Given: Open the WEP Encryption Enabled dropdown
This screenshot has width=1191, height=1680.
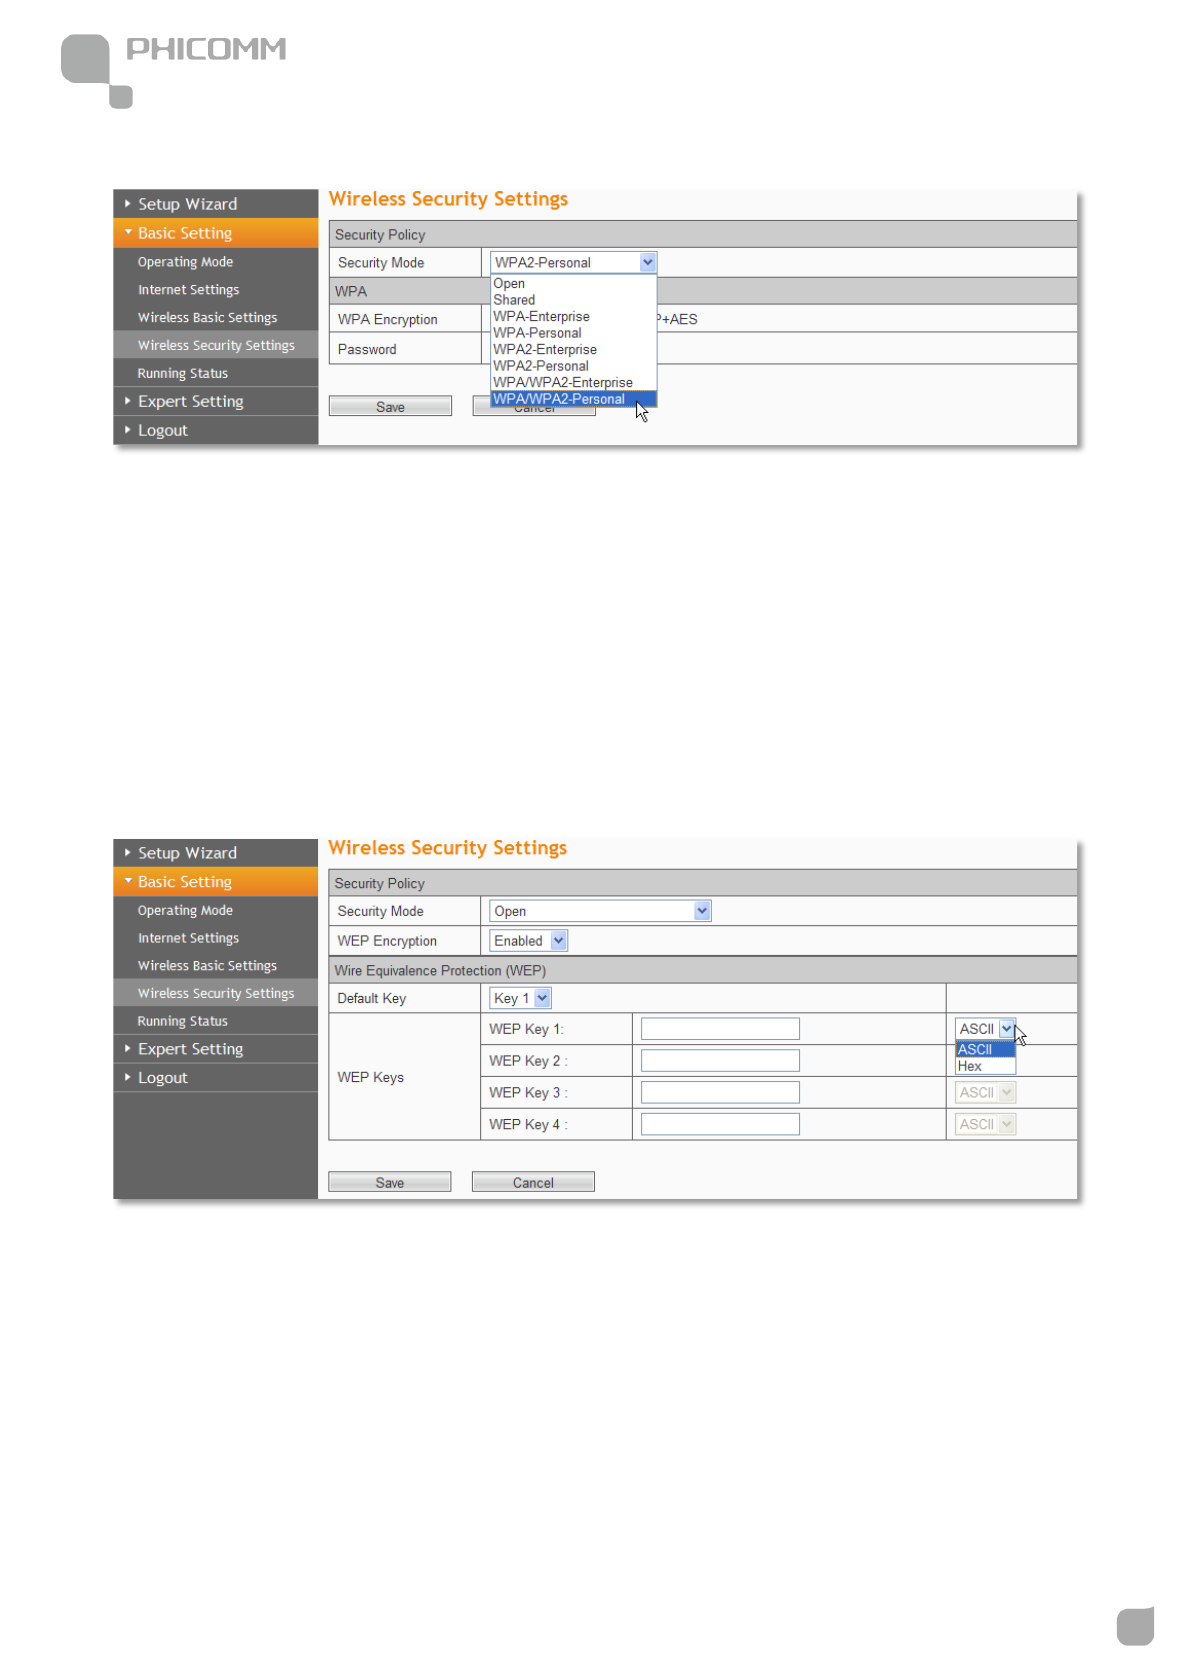Looking at the screenshot, I should [528, 941].
